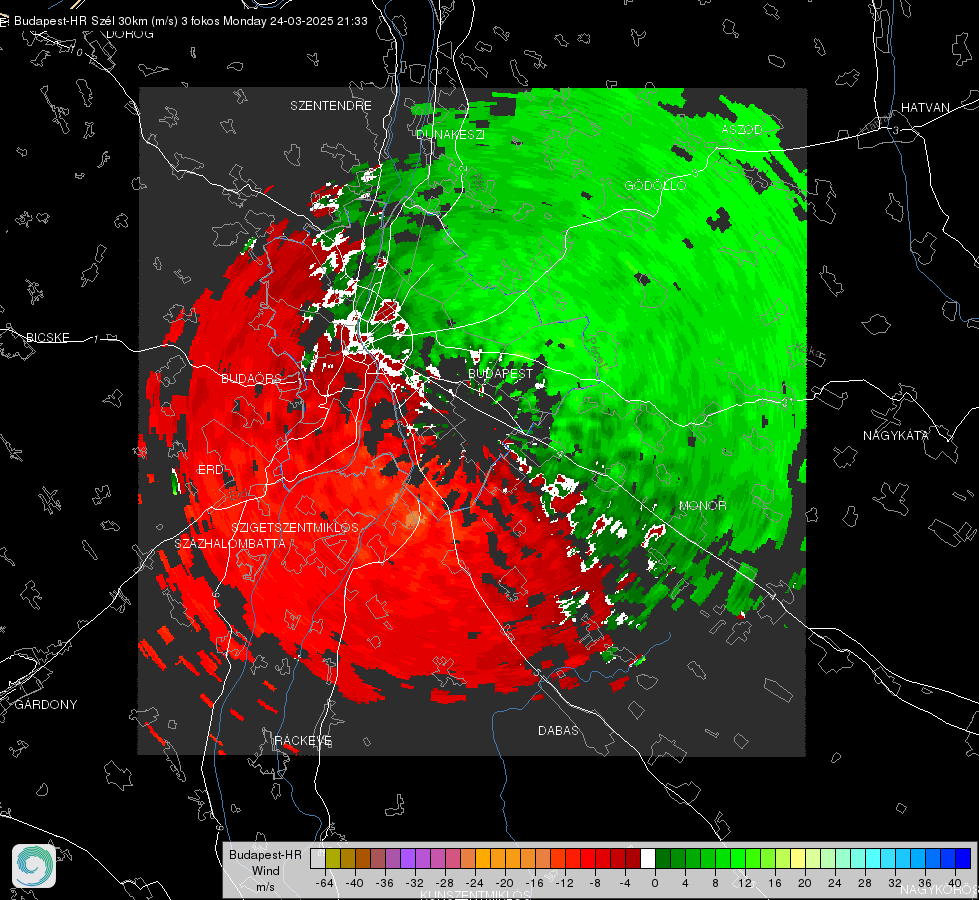Click the RÁCKEVE map label
Viewport: 979px width, 900px height.
pyautogui.click(x=303, y=740)
